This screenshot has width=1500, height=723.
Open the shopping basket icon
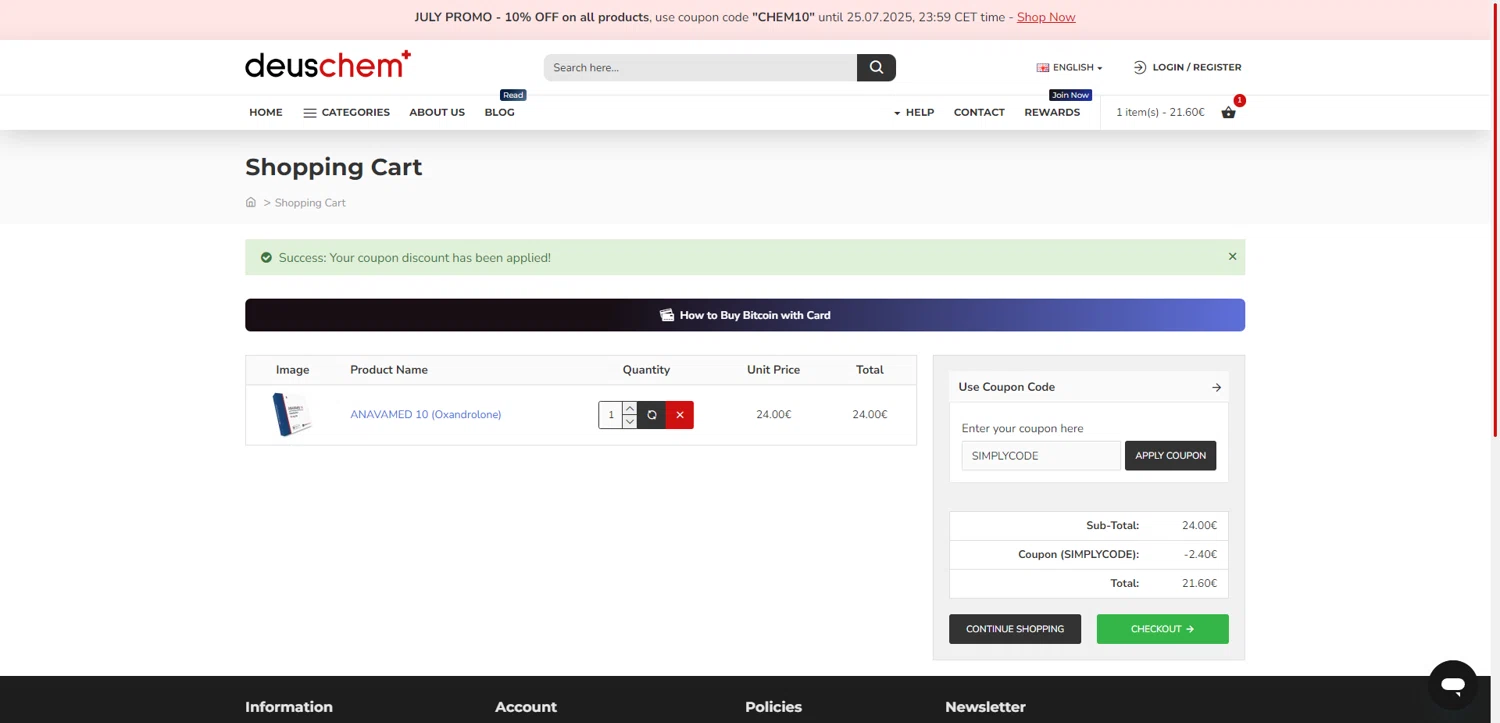[x=1228, y=112]
